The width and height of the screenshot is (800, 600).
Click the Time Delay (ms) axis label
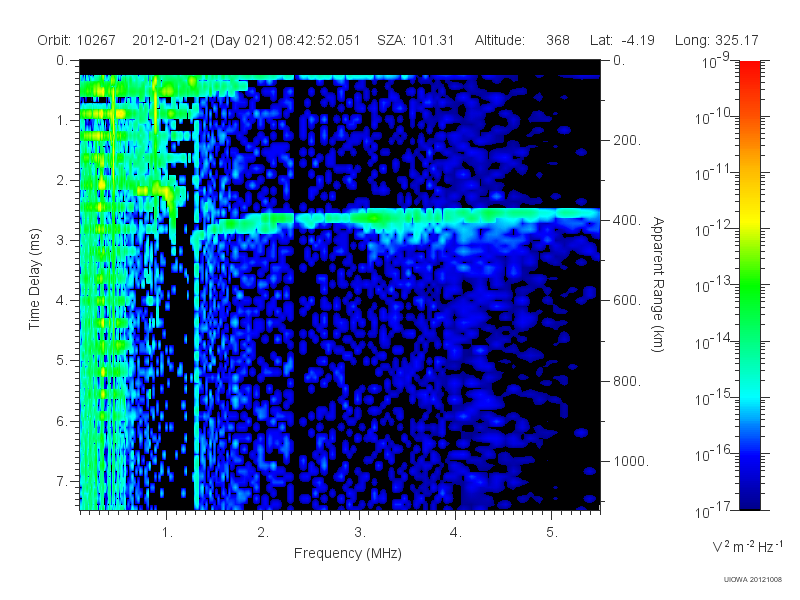point(34,279)
